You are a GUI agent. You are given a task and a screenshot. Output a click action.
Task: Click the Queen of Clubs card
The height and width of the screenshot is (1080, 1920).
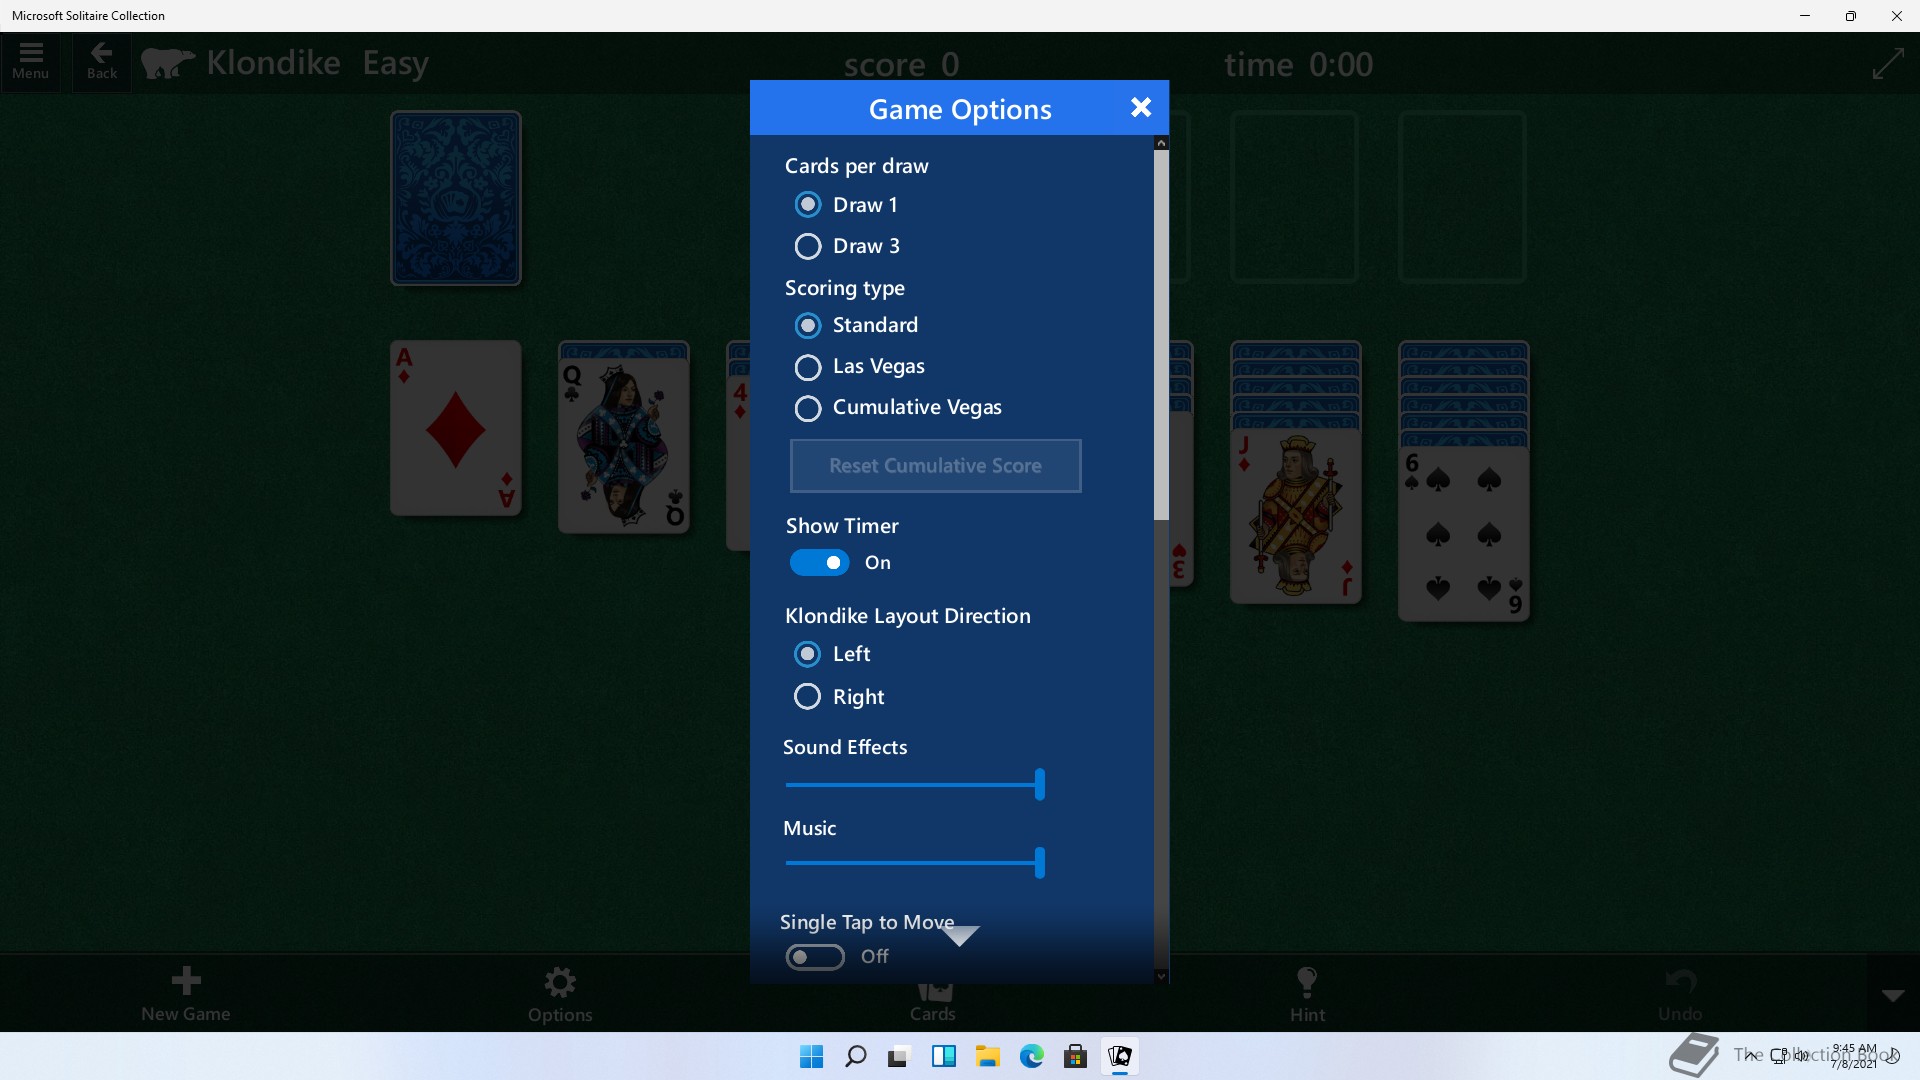click(x=624, y=445)
